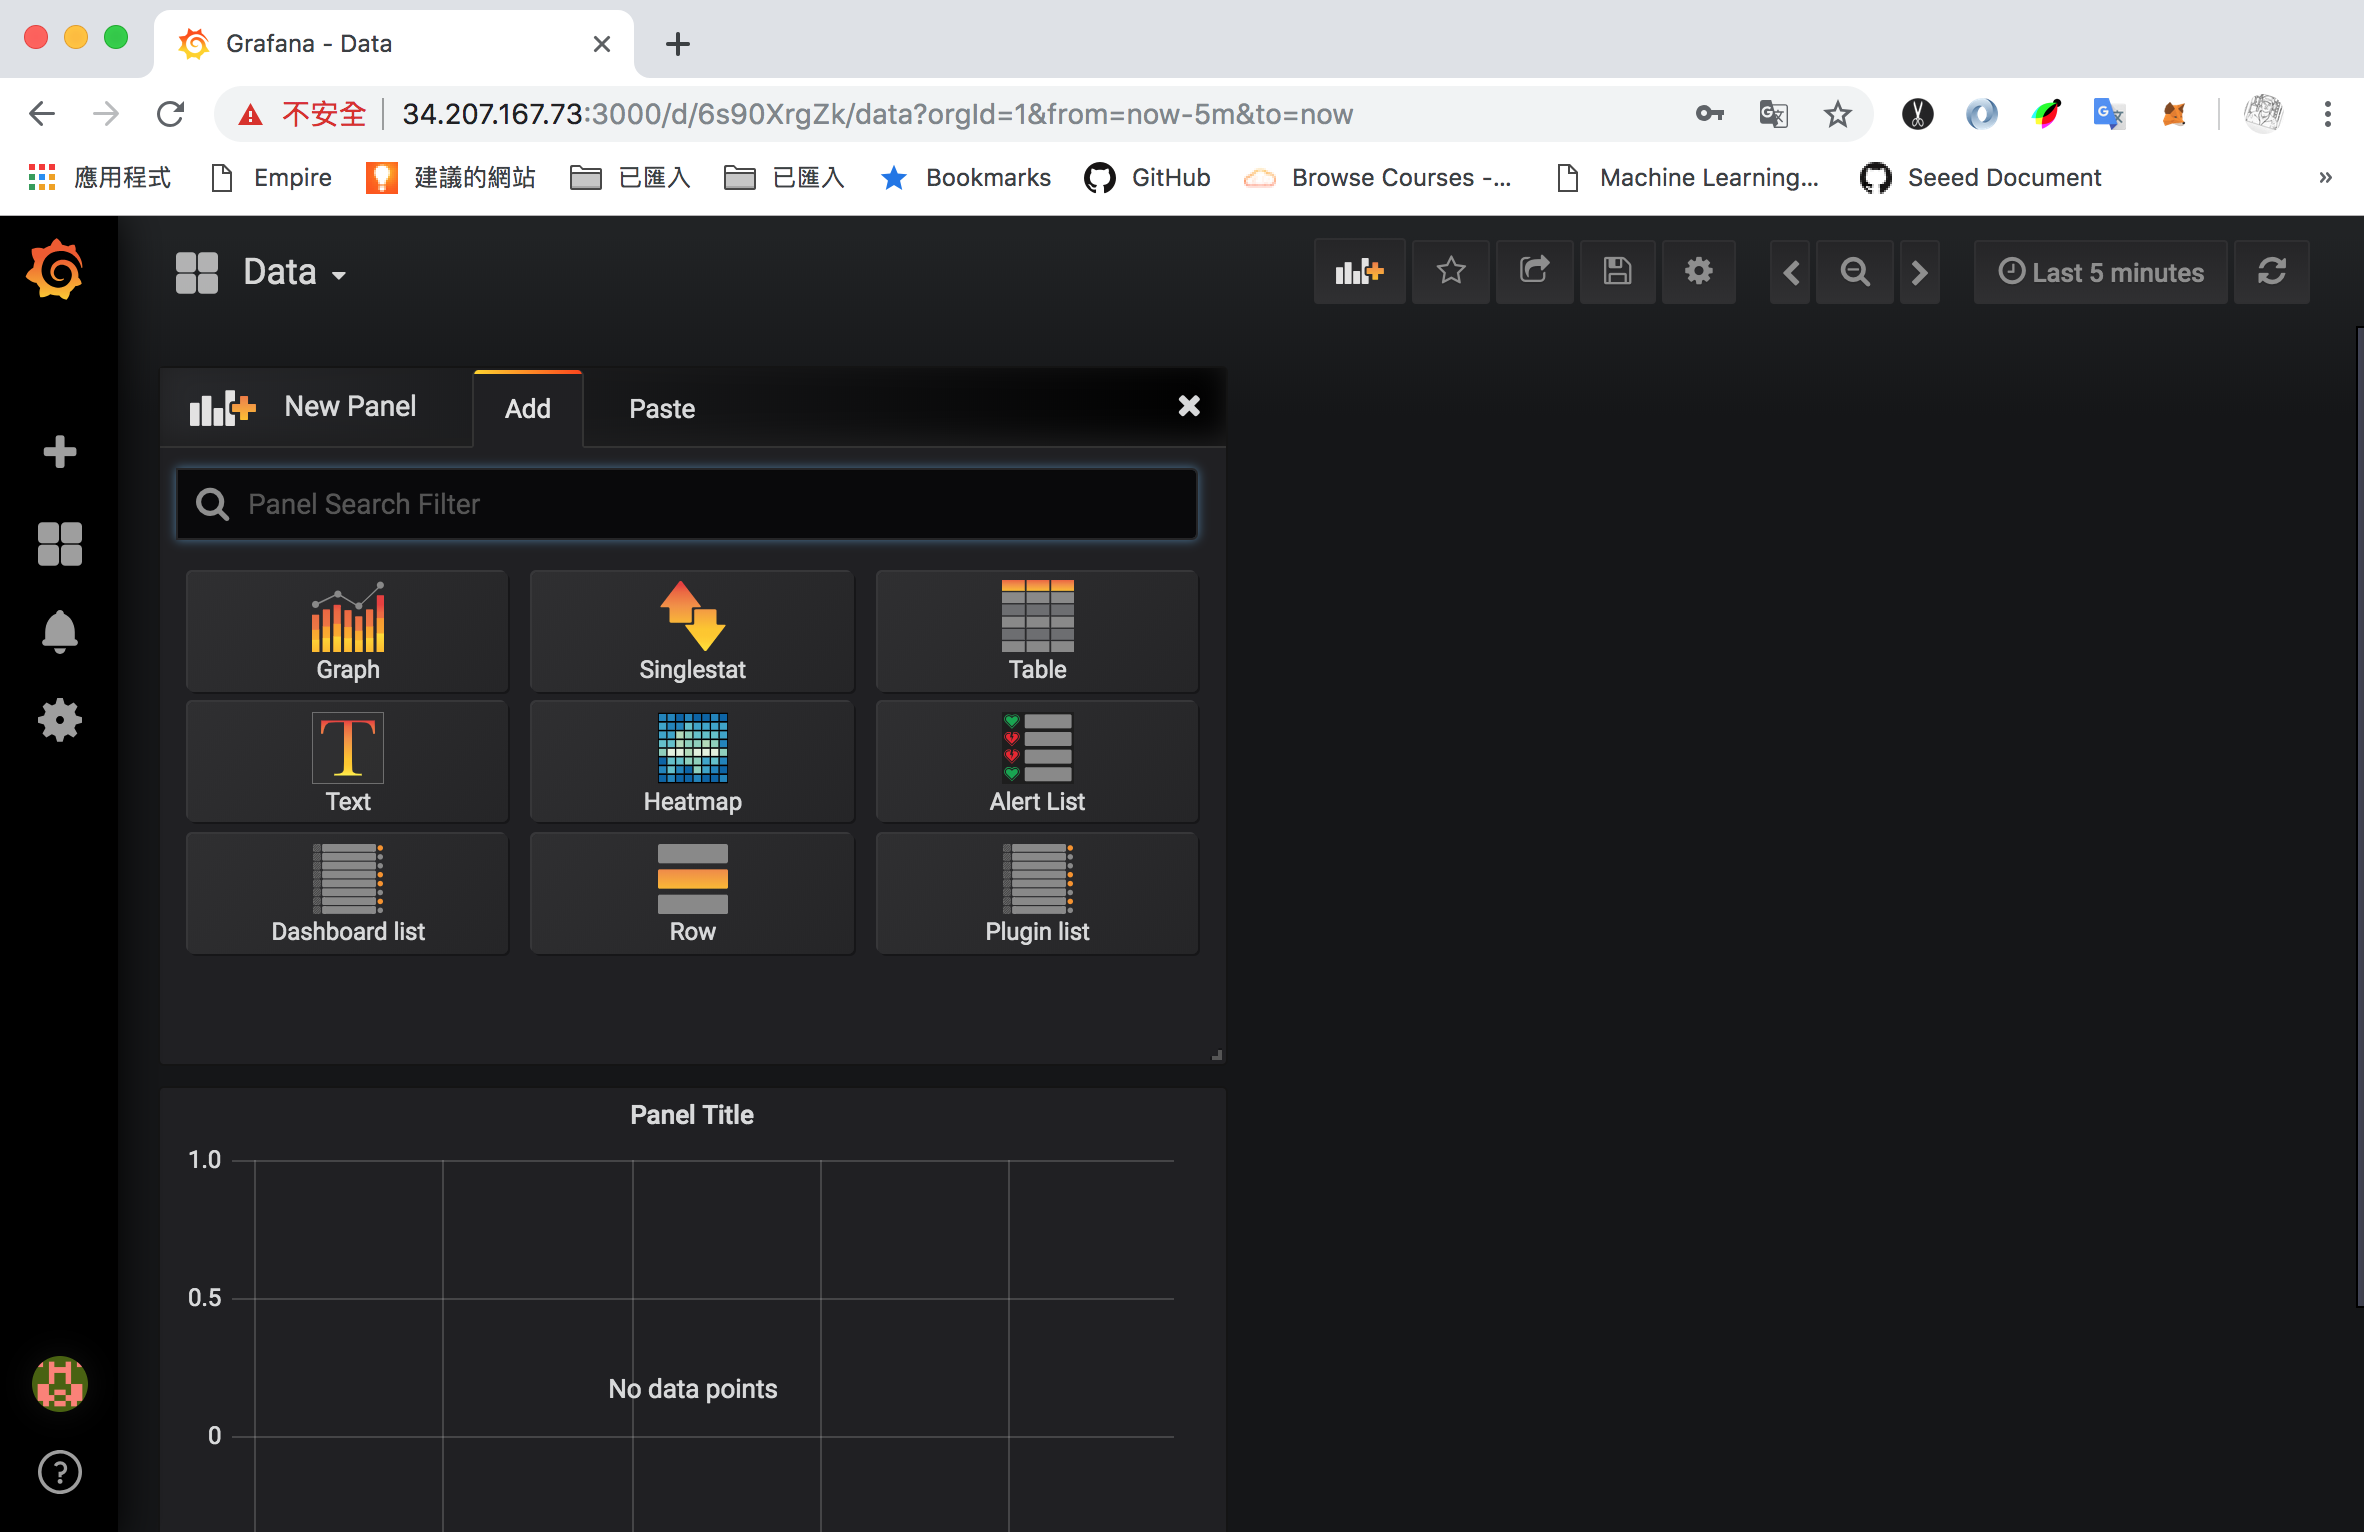Image resolution: width=2364 pixels, height=1532 pixels.
Task: Add a Dashboard list panel
Action: coord(348,893)
